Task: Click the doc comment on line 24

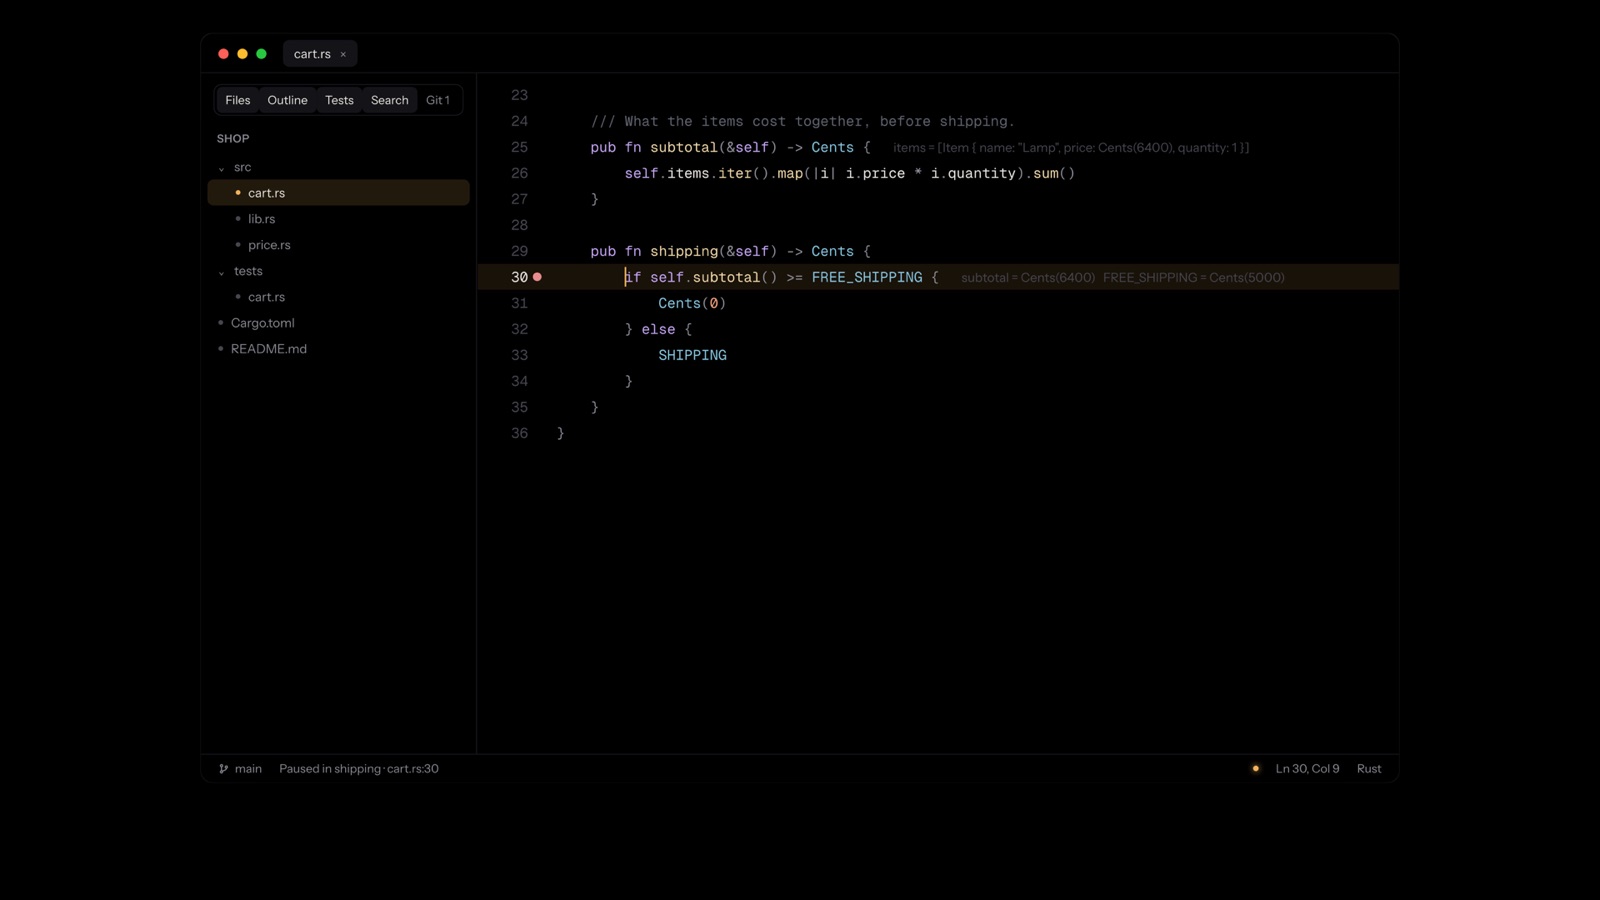Action: (x=803, y=121)
